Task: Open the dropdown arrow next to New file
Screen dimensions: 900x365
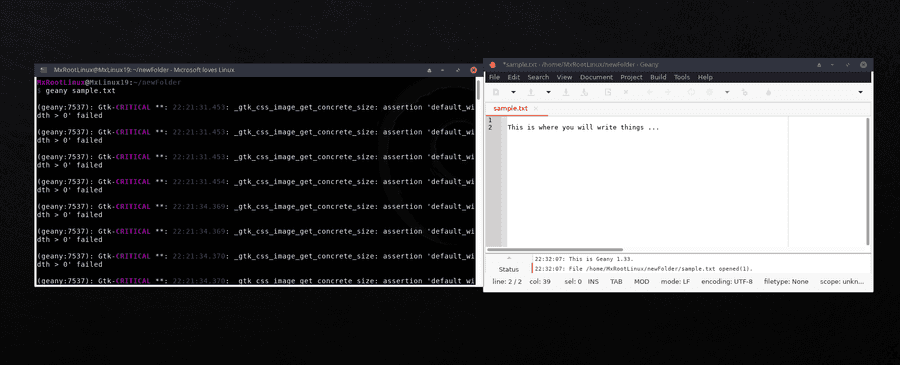Action: (514, 92)
